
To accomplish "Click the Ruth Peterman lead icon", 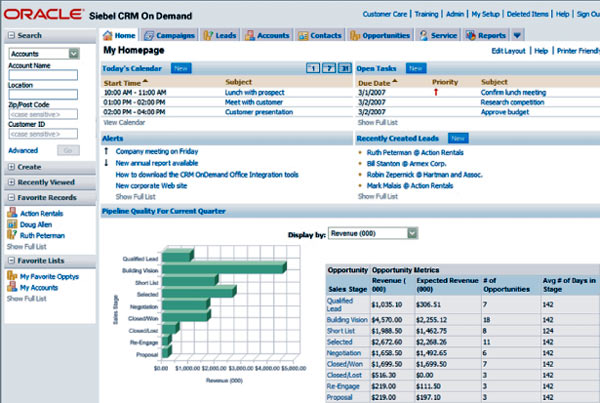I will click(12, 235).
